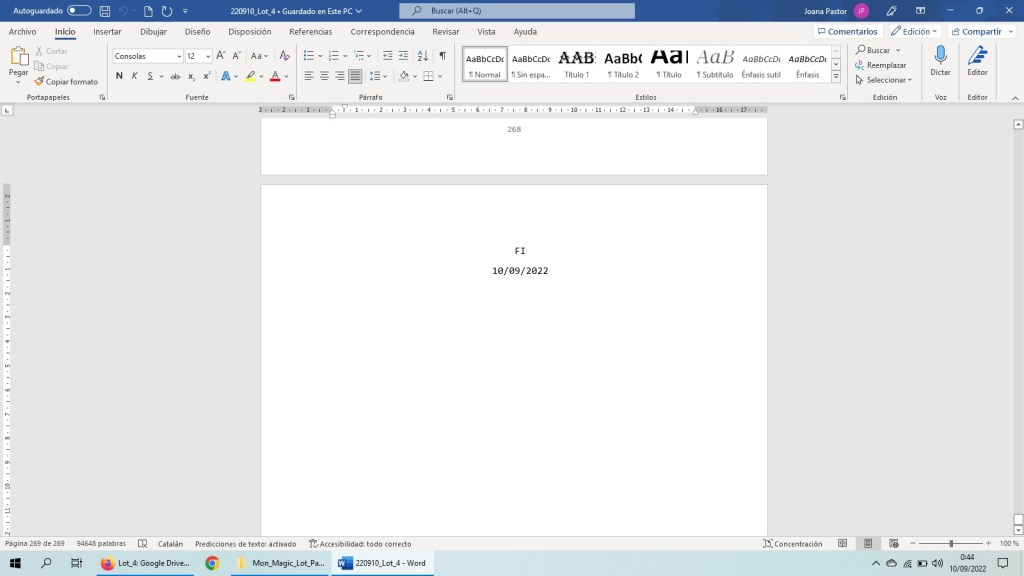Image resolution: width=1024 pixels, height=576 pixels.
Task: Justify text alignment in paragraph group
Action: [x=355, y=76]
